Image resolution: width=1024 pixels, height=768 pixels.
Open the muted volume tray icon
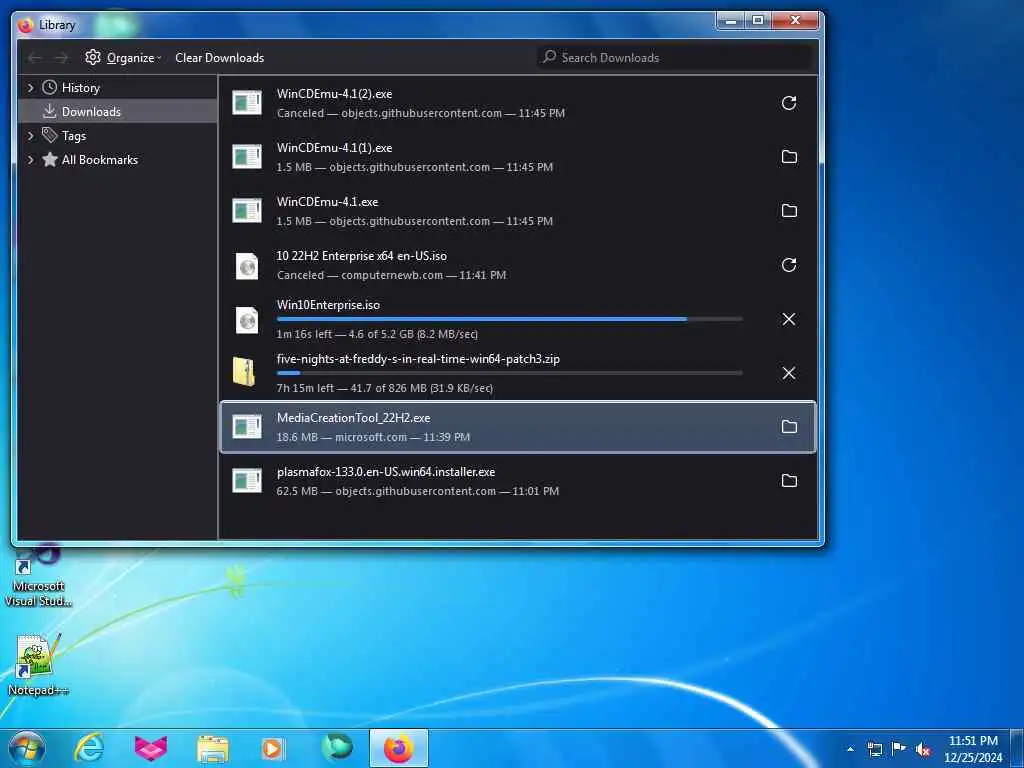[923, 749]
